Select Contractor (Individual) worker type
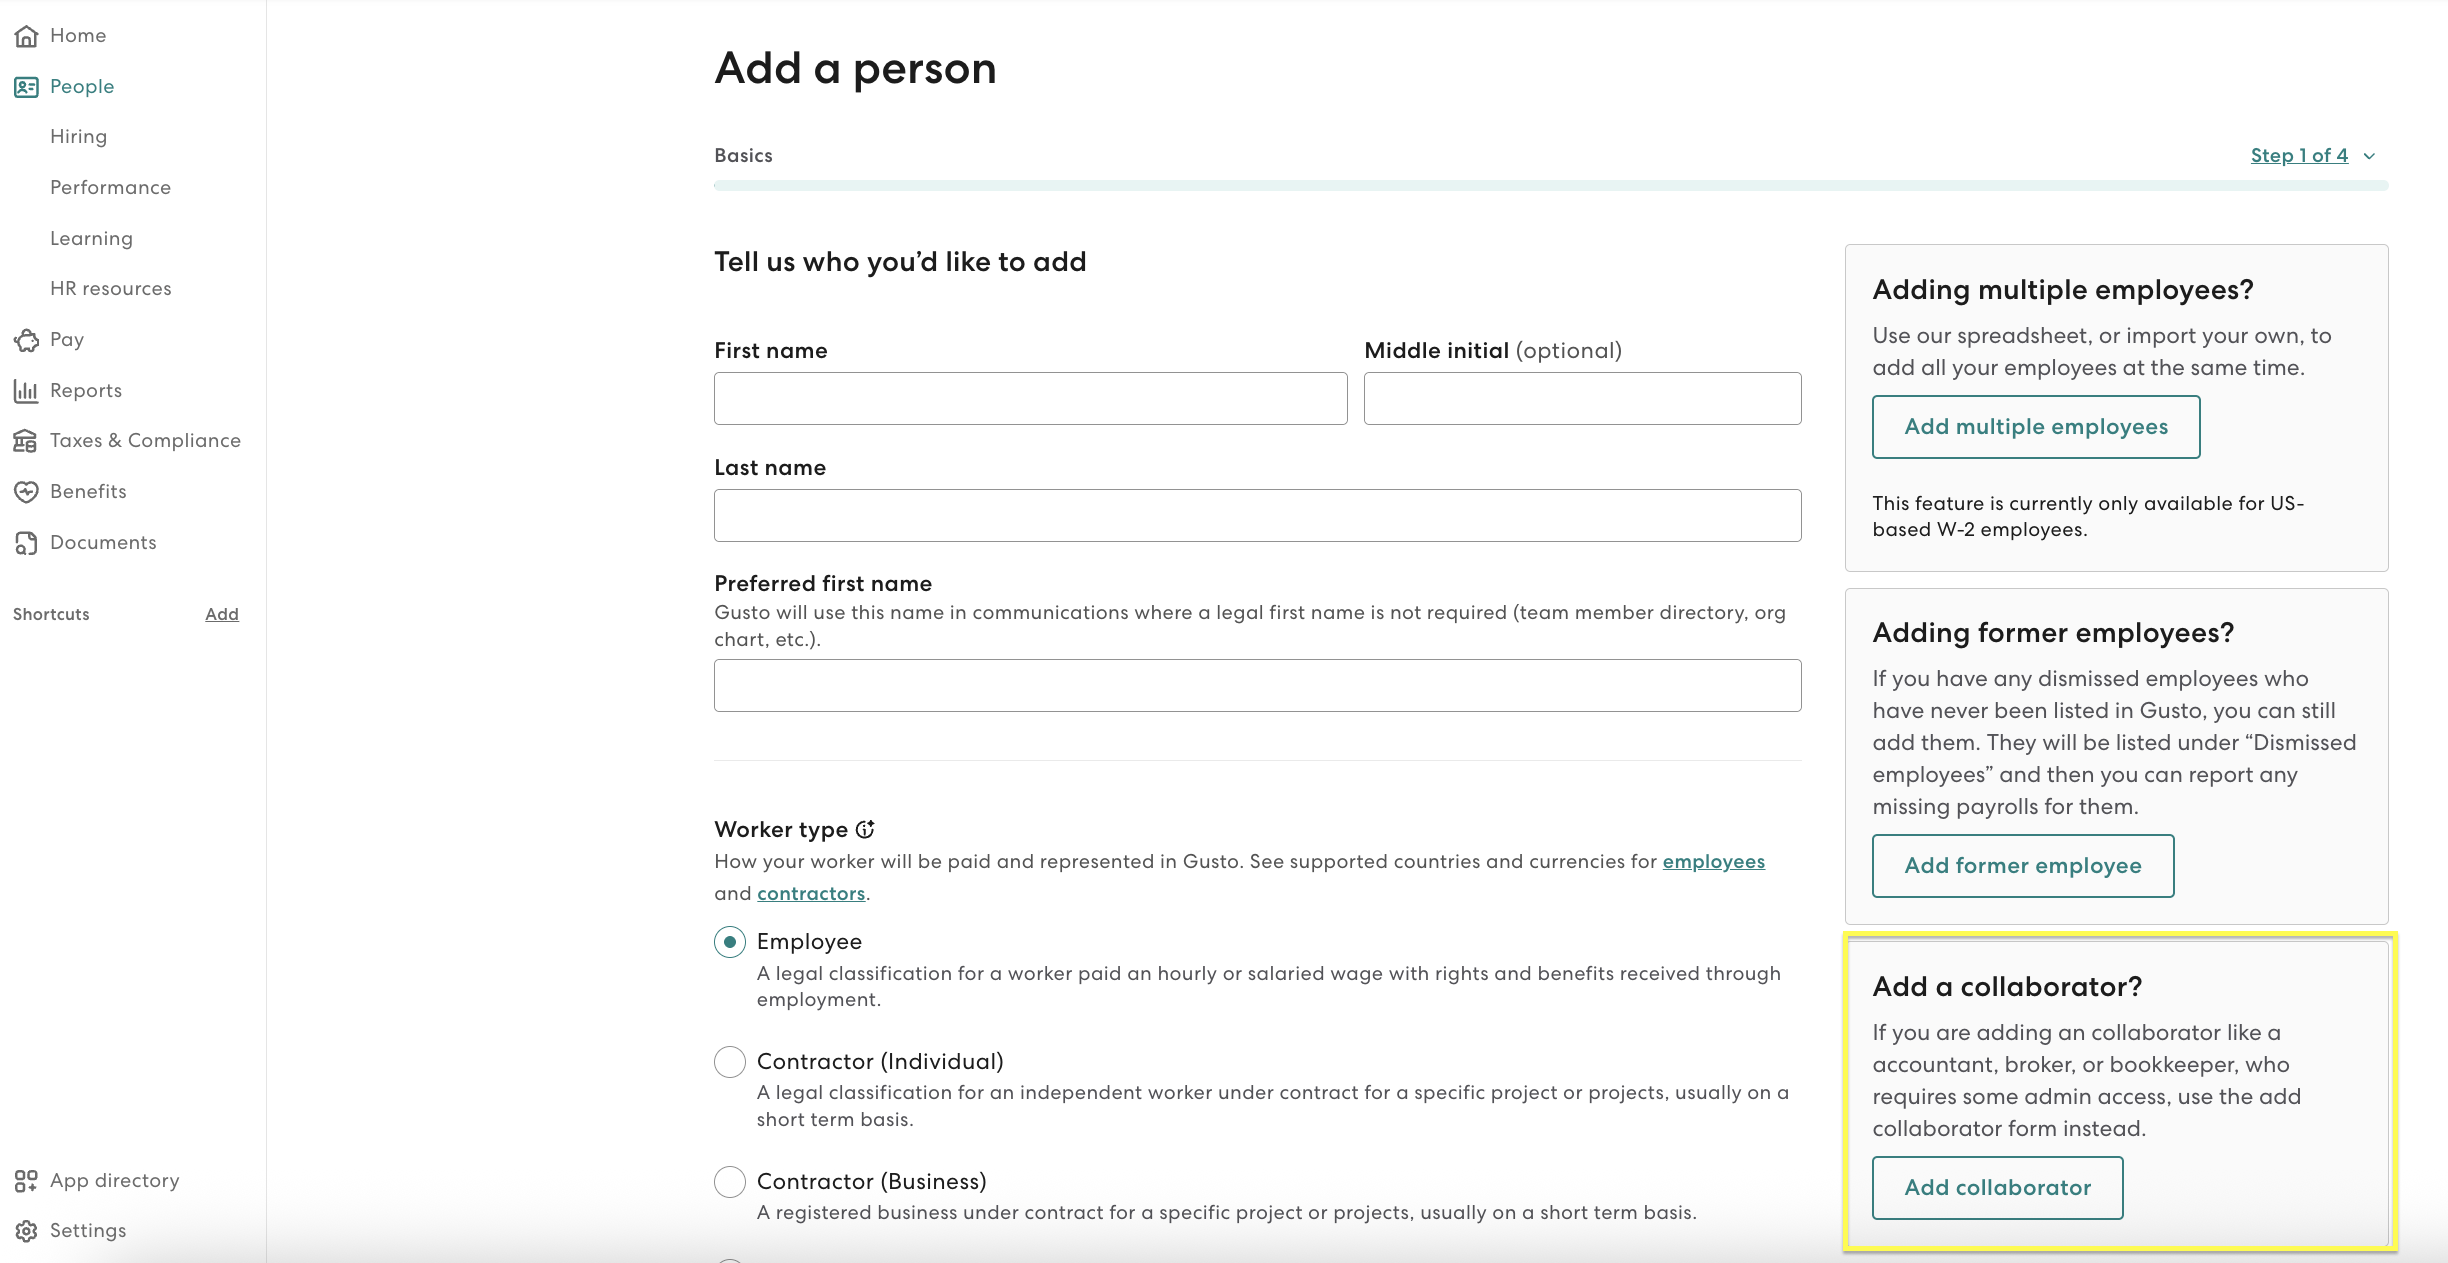Viewport: 2448px width, 1263px height. click(x=730, y=1062)
